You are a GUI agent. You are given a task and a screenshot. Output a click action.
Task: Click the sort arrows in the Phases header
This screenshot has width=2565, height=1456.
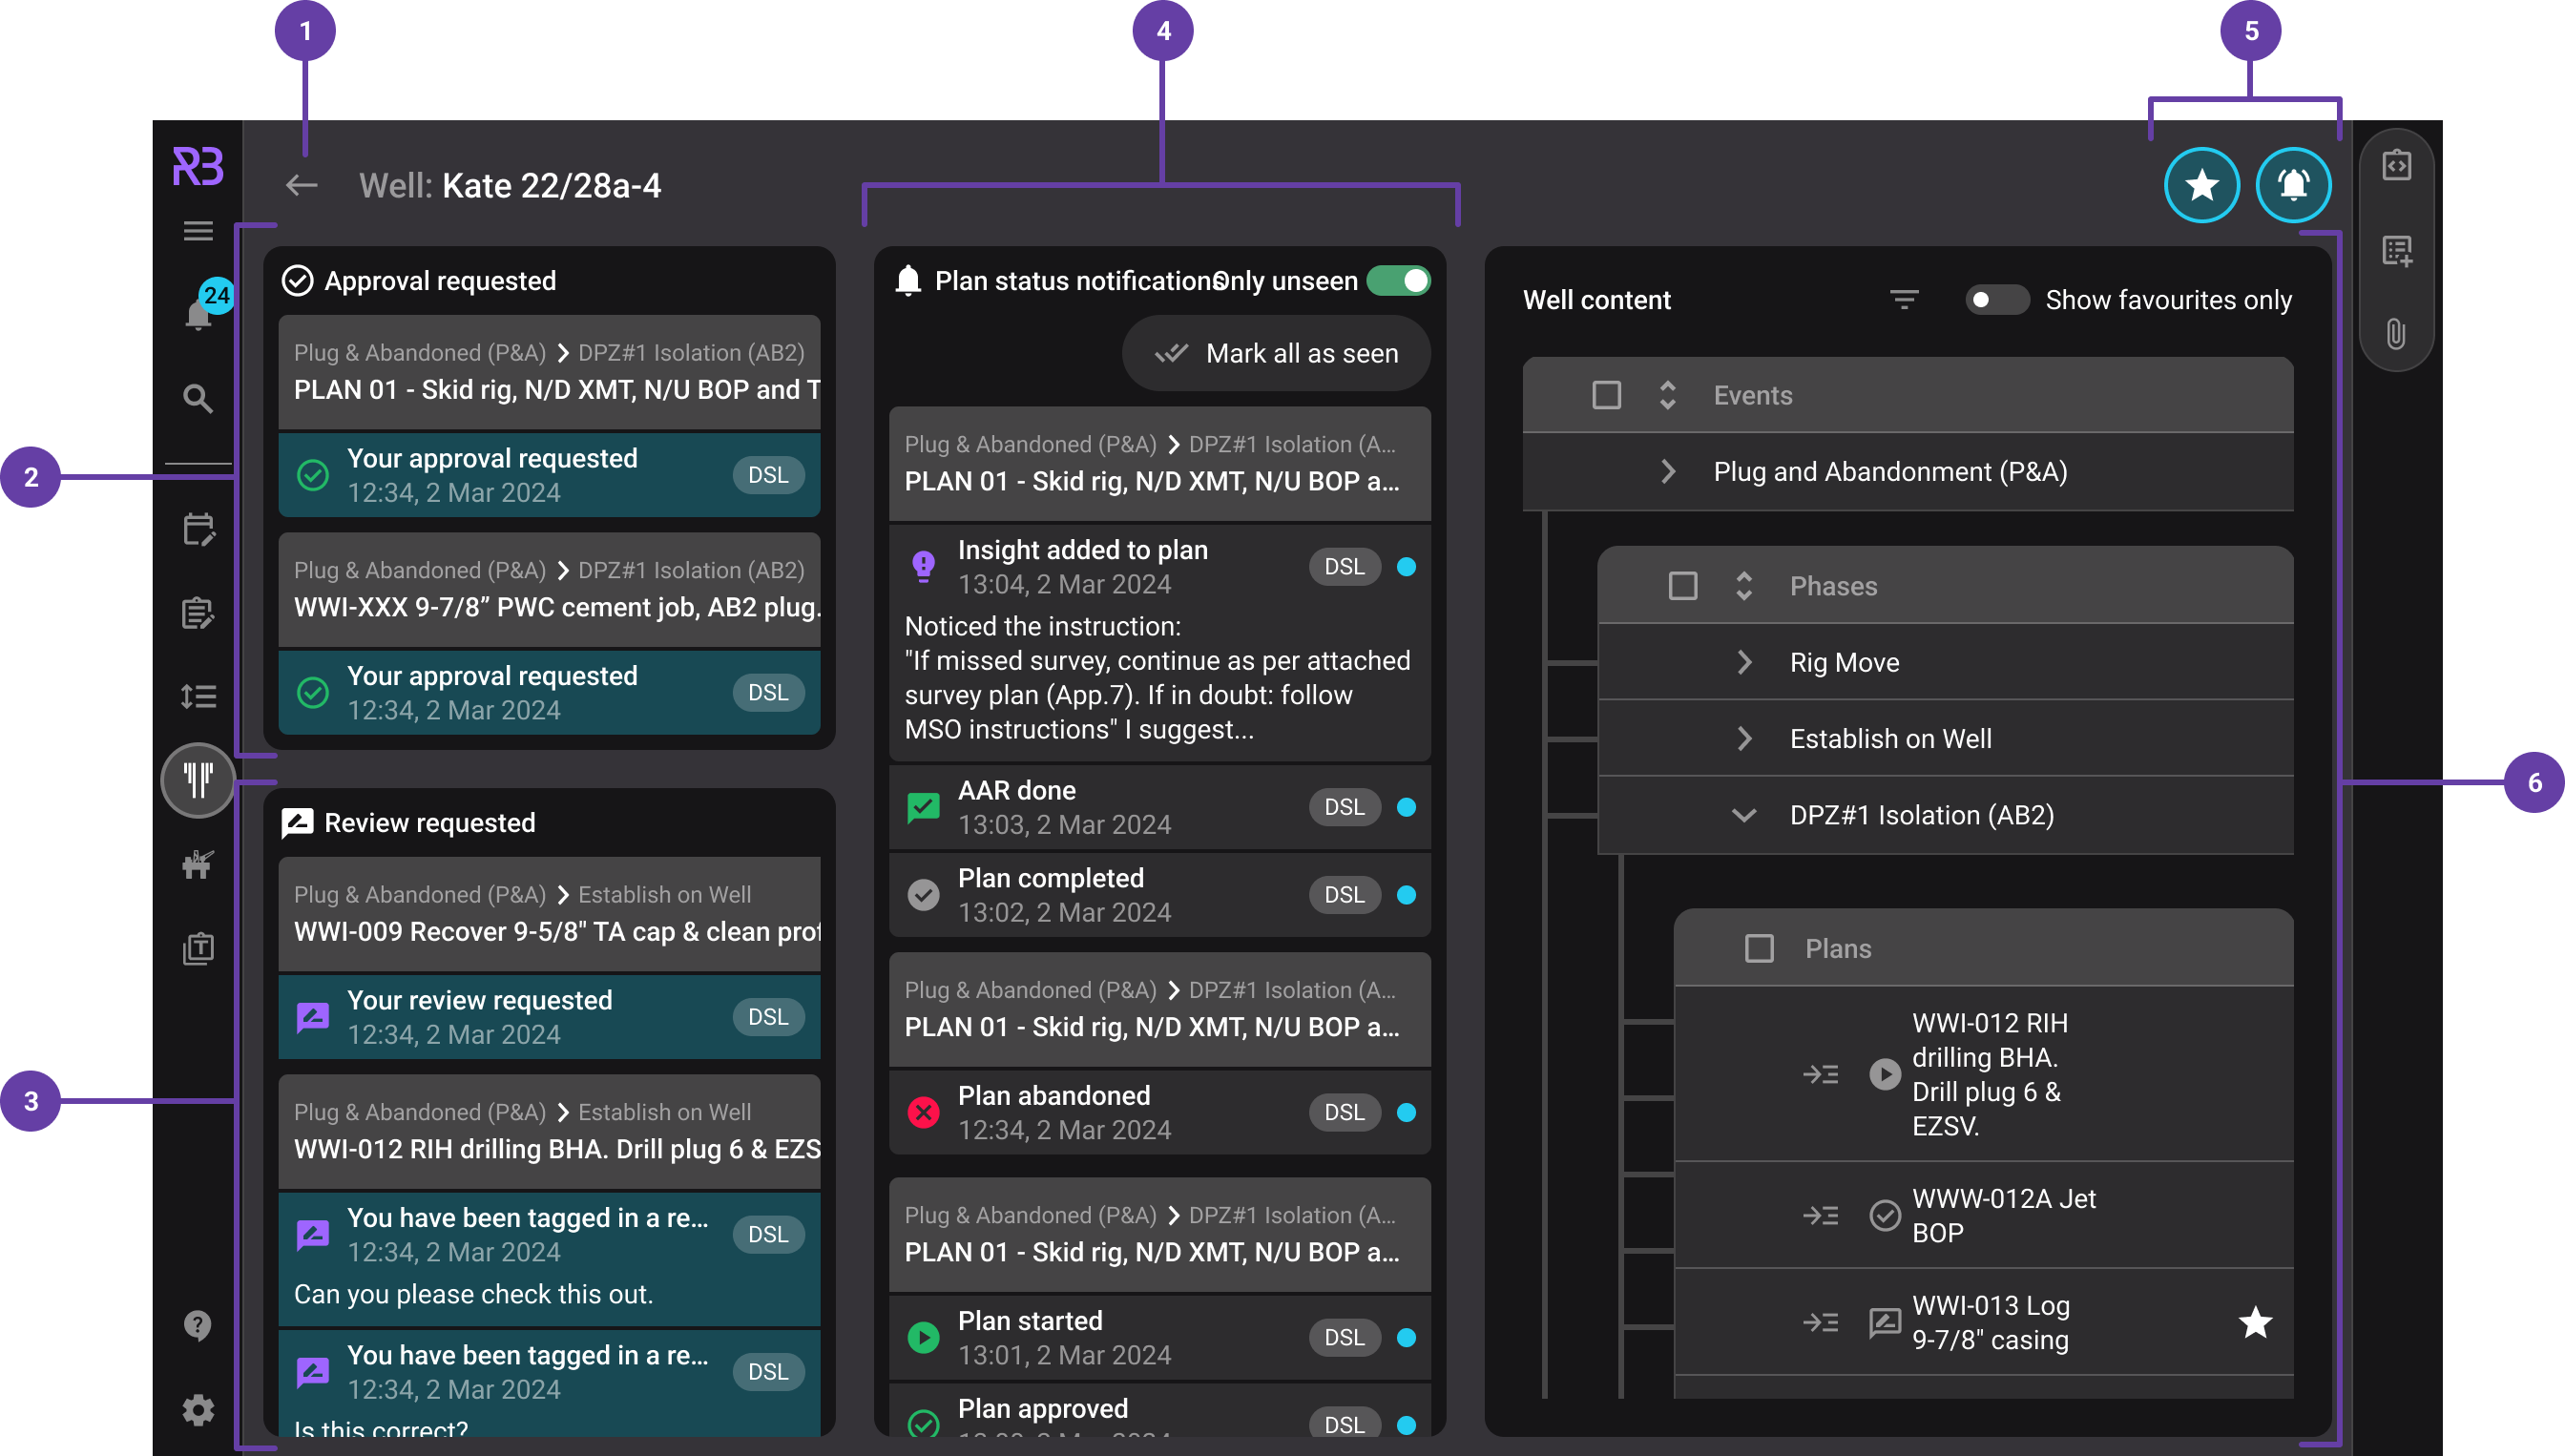(x=1746, y=586)
